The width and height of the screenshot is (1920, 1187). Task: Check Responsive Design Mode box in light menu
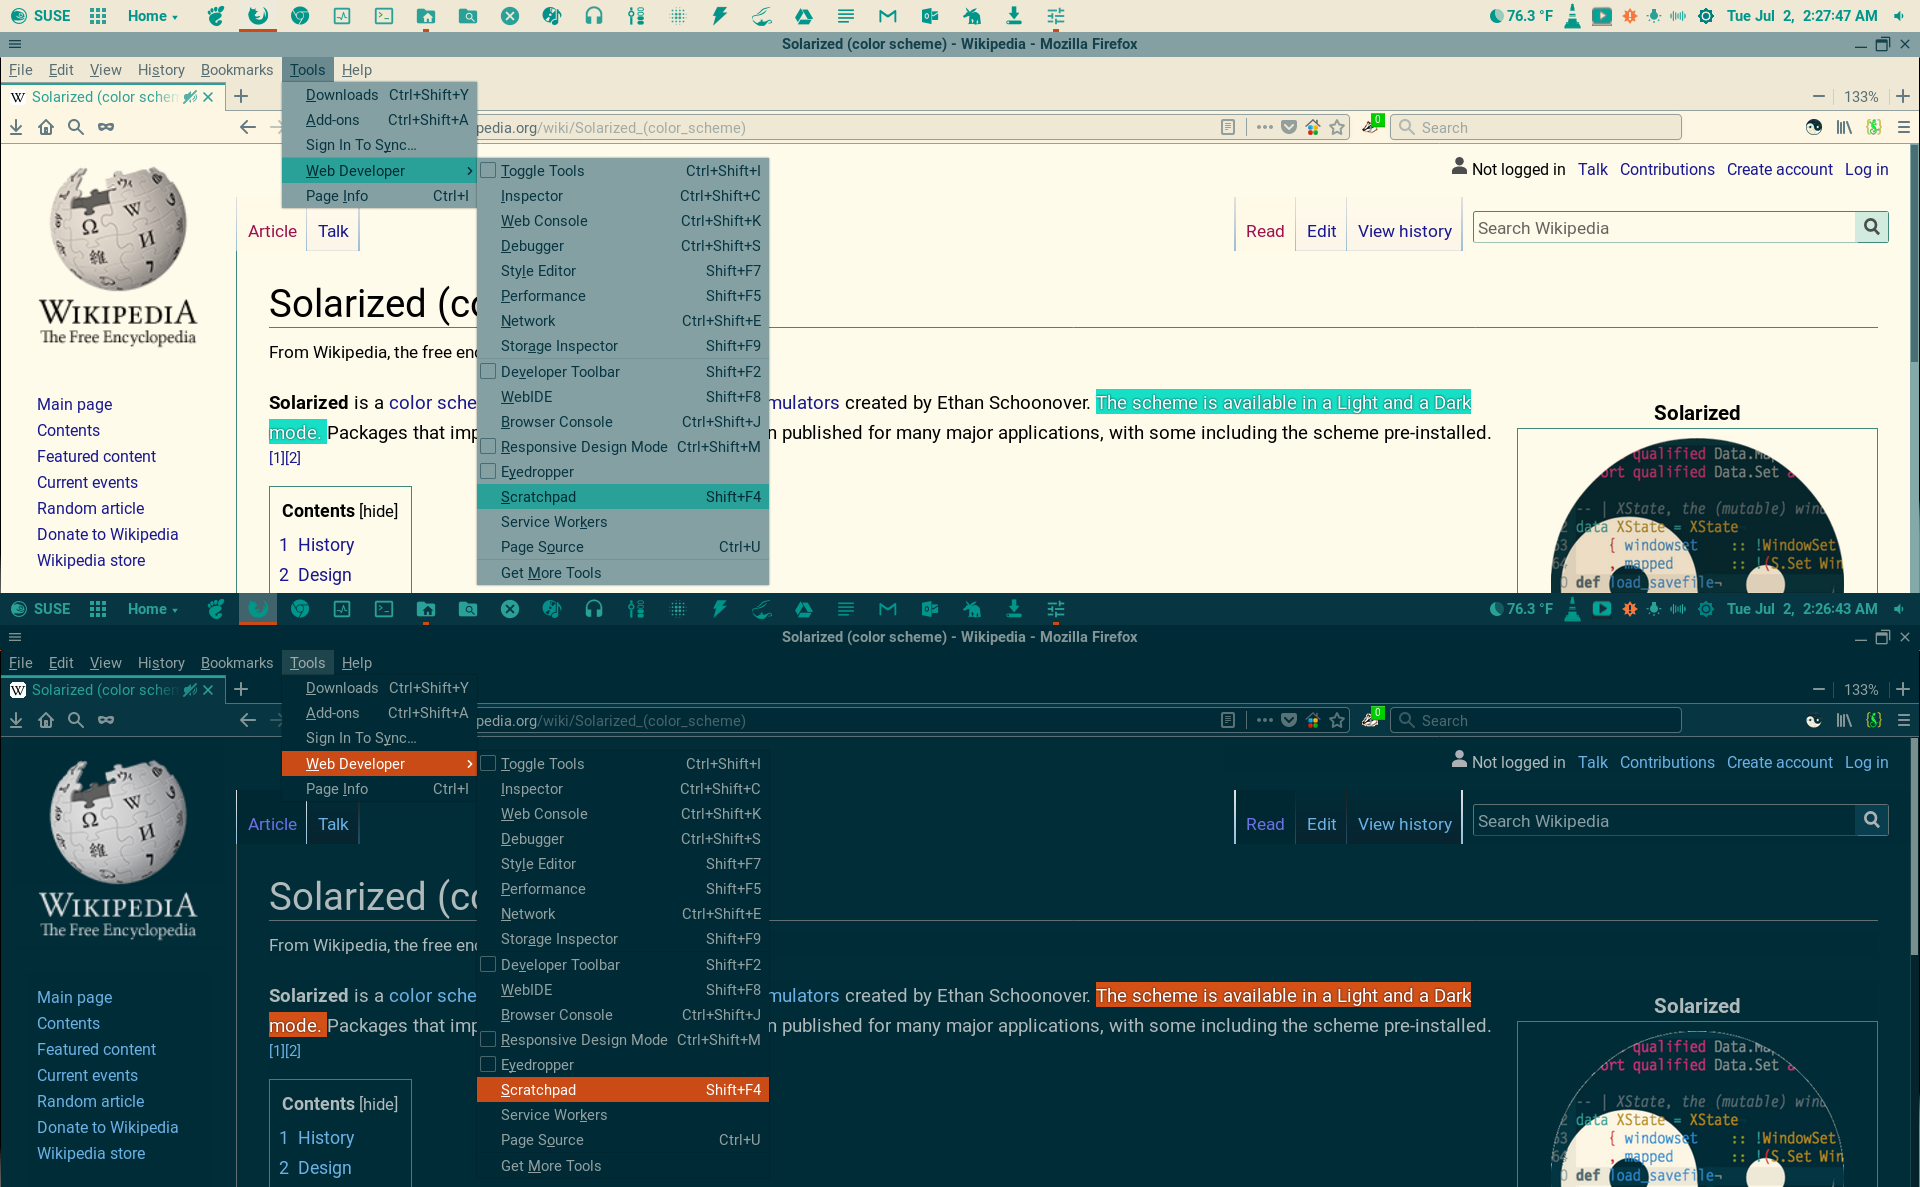tap(488, 446)
